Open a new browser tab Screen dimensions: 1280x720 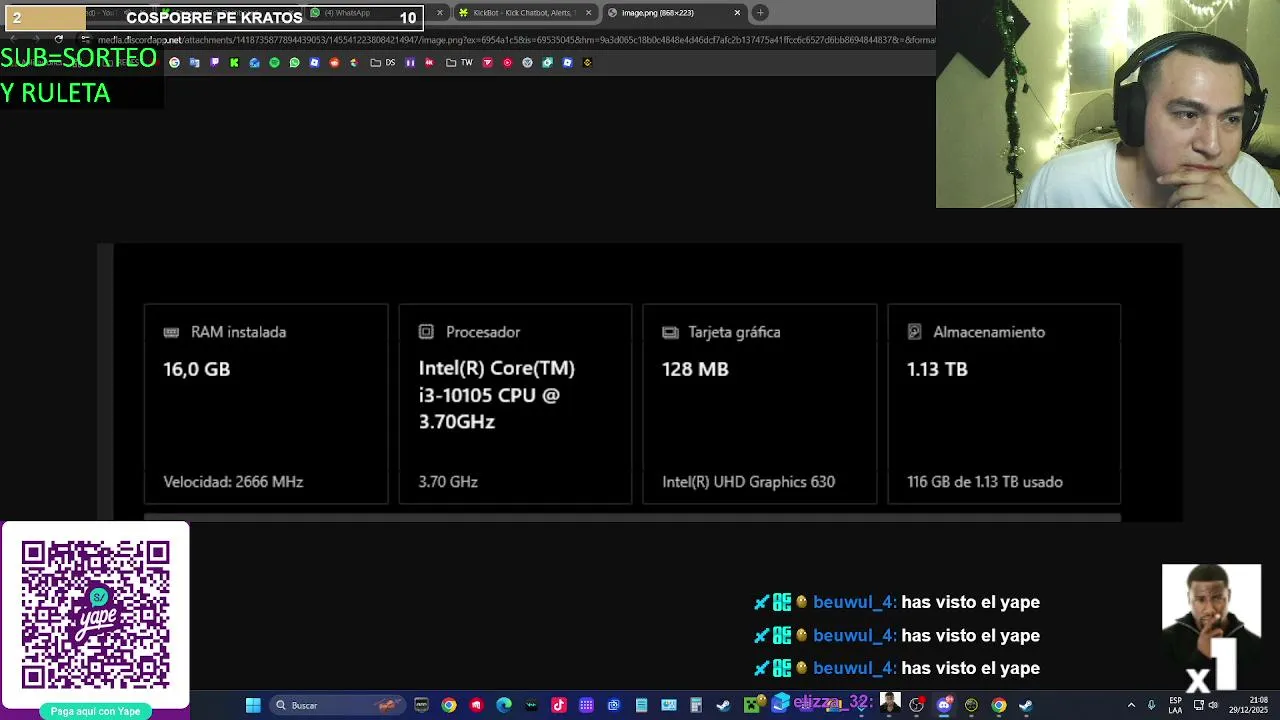760,13
